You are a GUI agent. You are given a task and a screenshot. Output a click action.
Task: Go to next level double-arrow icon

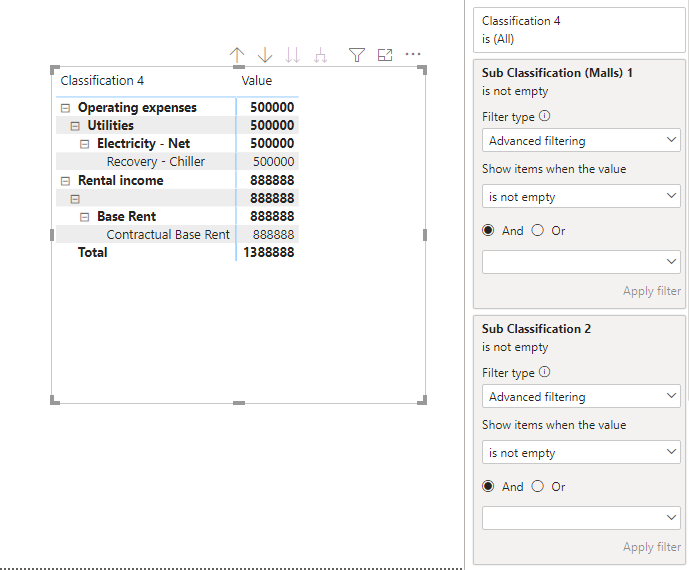coord(293,55)
